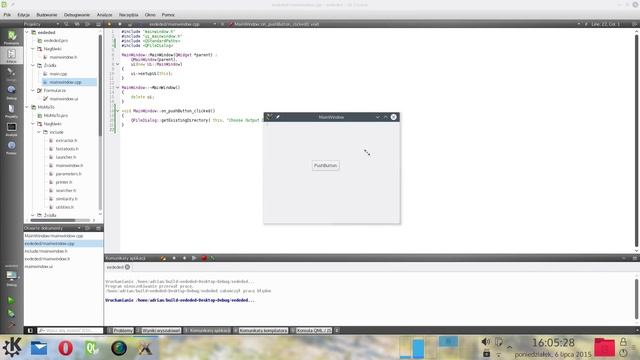This screenshot has height=360, width=640.
Task: Open the Komunikaty aplikacji output tab
Action: [207, 330]
